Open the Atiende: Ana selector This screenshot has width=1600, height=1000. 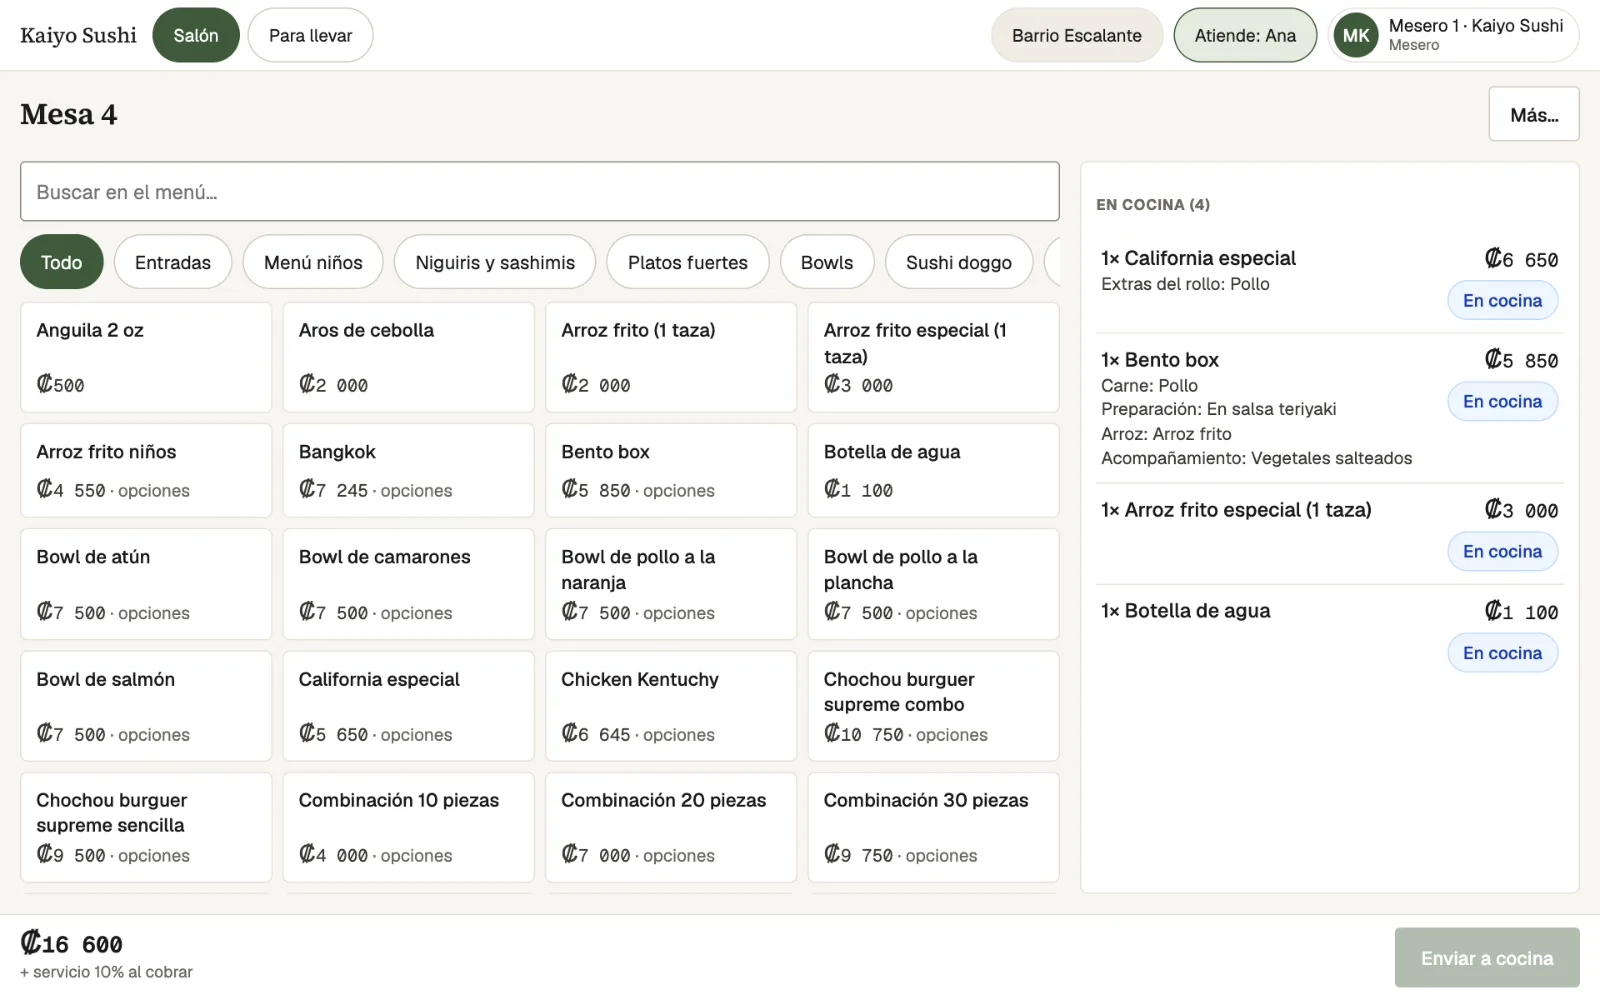pyautogui.click(x=1245, y=35)
